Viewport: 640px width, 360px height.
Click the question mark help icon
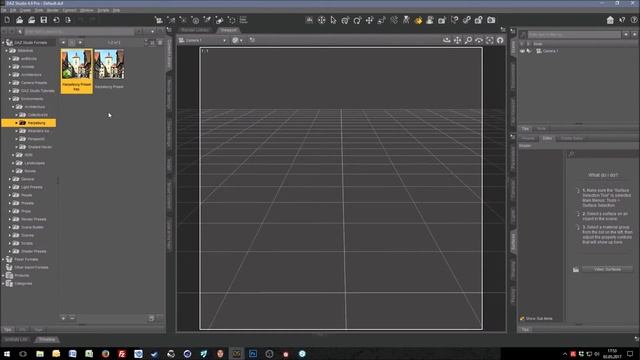click(x=634, y=20)
